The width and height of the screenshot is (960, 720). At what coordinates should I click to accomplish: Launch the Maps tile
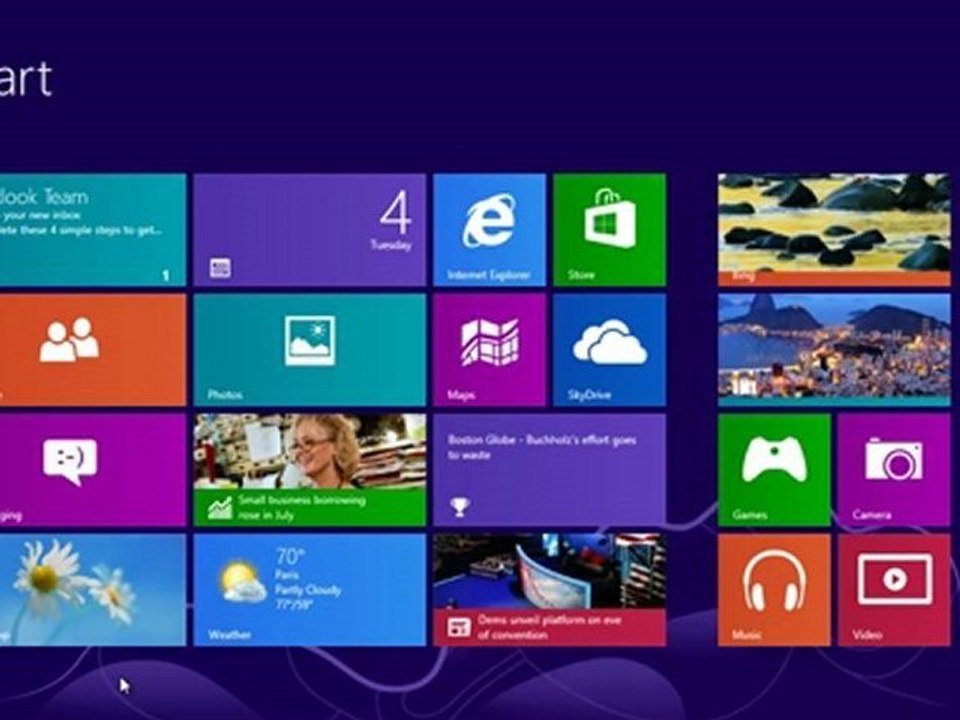(x=489, y=350)
